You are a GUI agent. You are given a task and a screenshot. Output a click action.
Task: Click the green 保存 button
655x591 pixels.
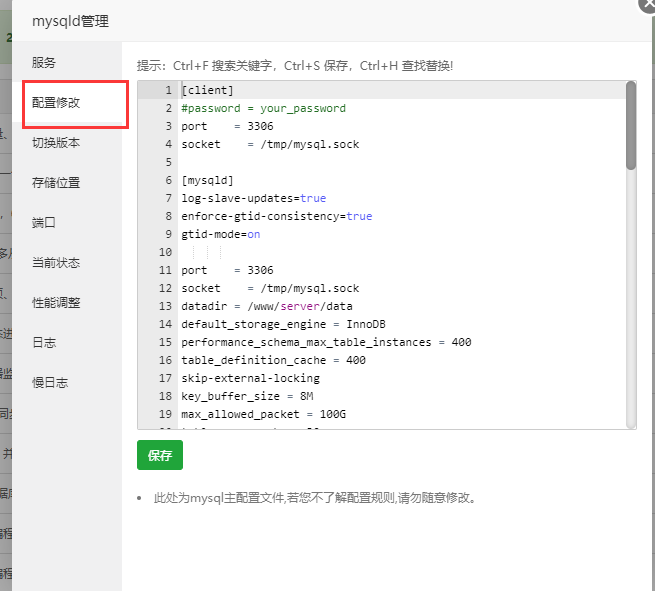160,455
